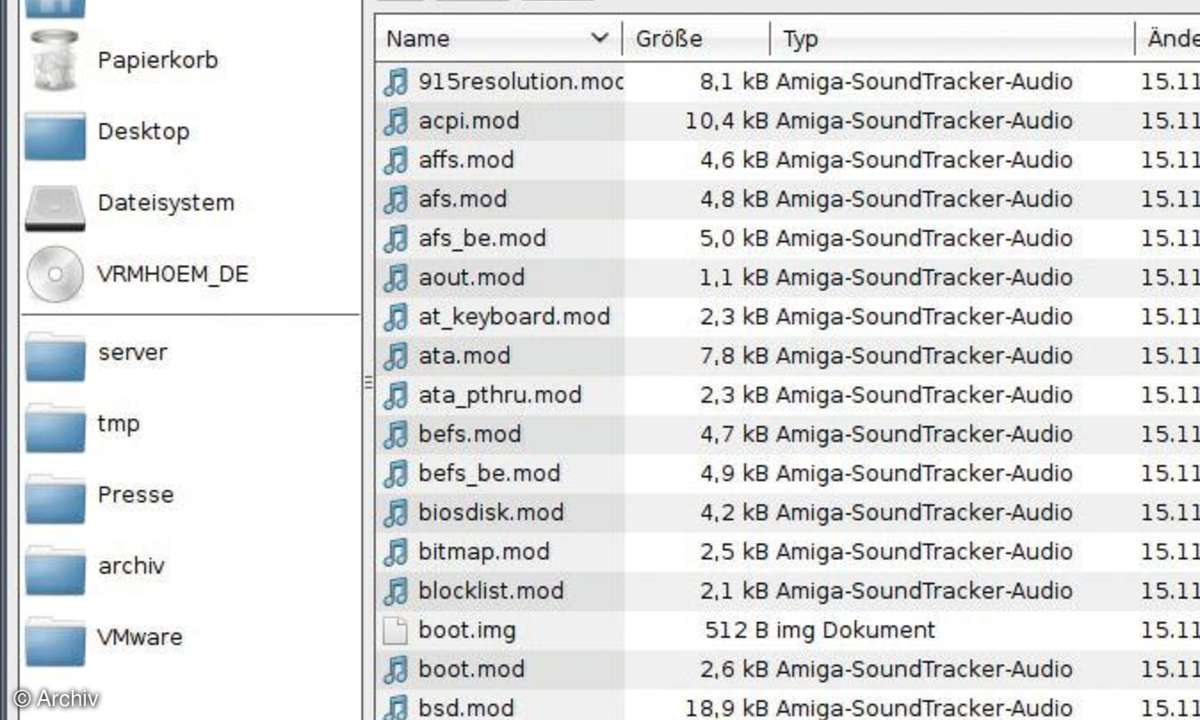The width and height of the screenshot is (1200, 720).
Task: Select the file name befs.mod
Action: pyautogui.click(x=470, y=434)
